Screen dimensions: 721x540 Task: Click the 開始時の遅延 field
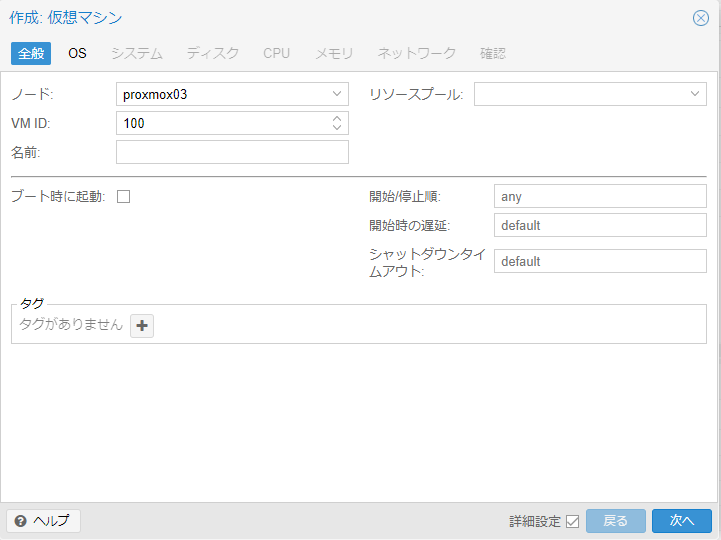[600, 225]
